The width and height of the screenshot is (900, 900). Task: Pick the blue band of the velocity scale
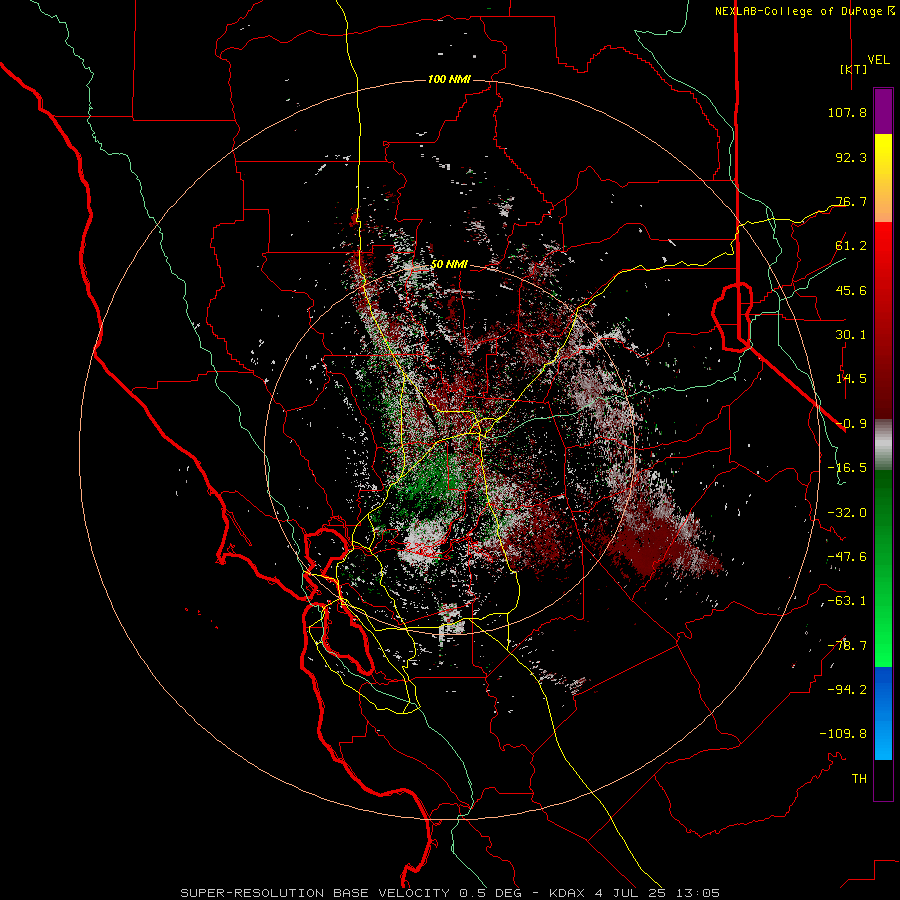tap(883, 713)
